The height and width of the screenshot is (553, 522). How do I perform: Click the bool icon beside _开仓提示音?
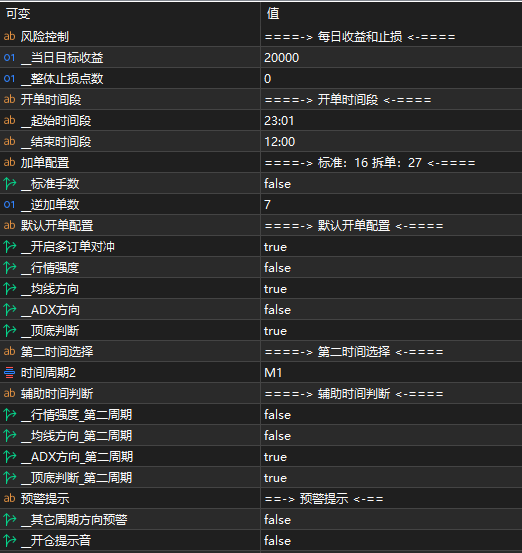(10, 541)
